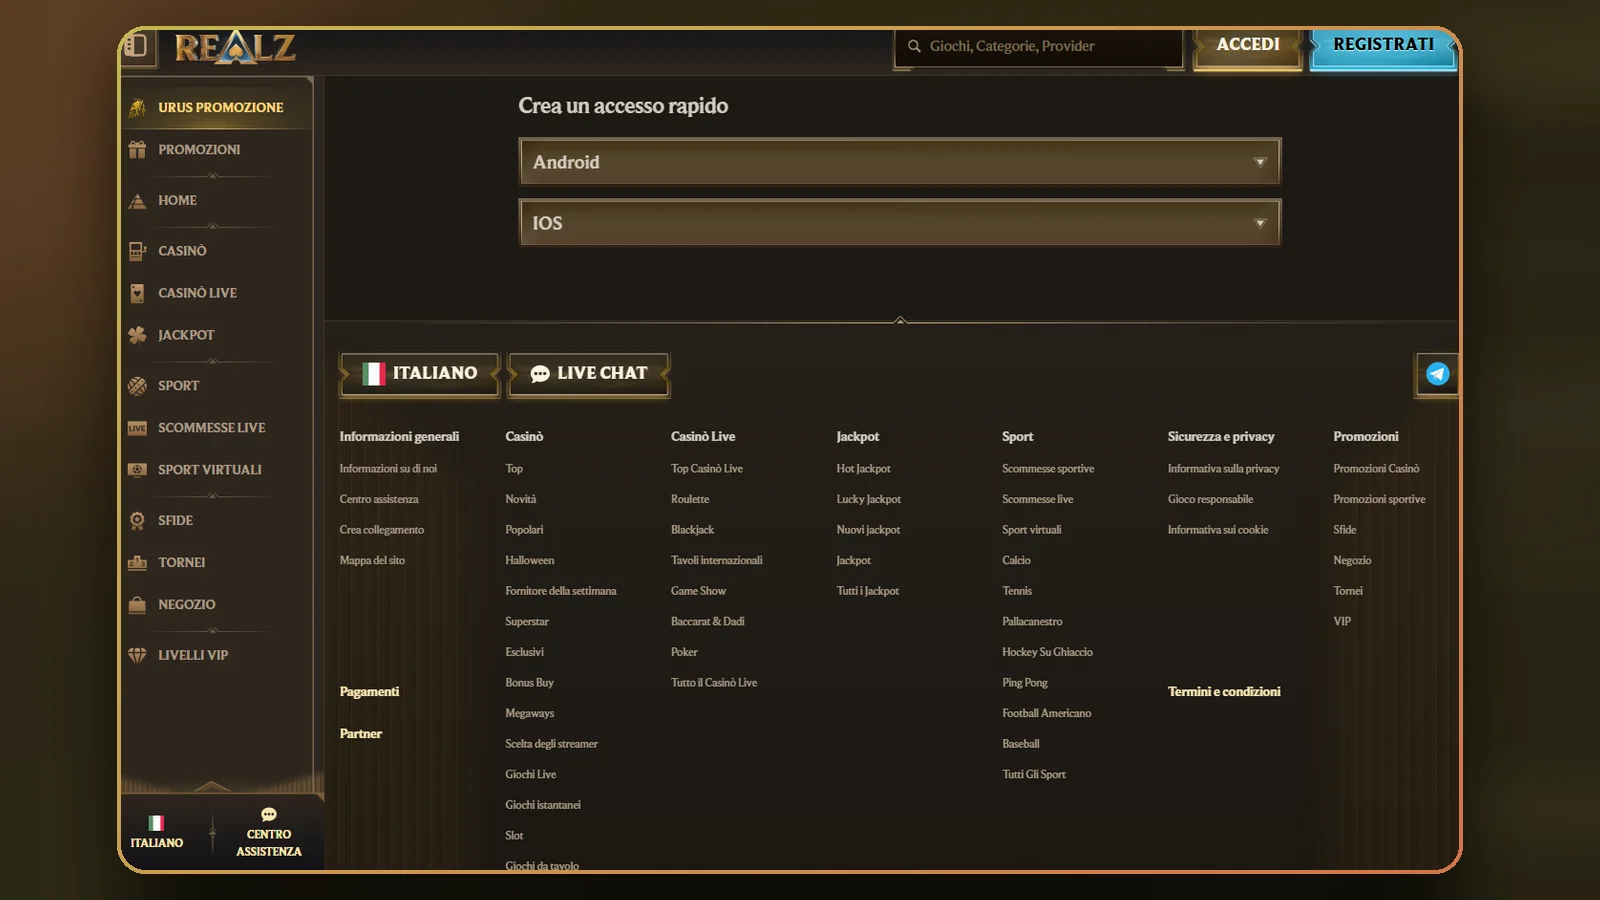Click the REGISTRATI button
The image size is (1600, 900).
click(x=1384, y=45)
